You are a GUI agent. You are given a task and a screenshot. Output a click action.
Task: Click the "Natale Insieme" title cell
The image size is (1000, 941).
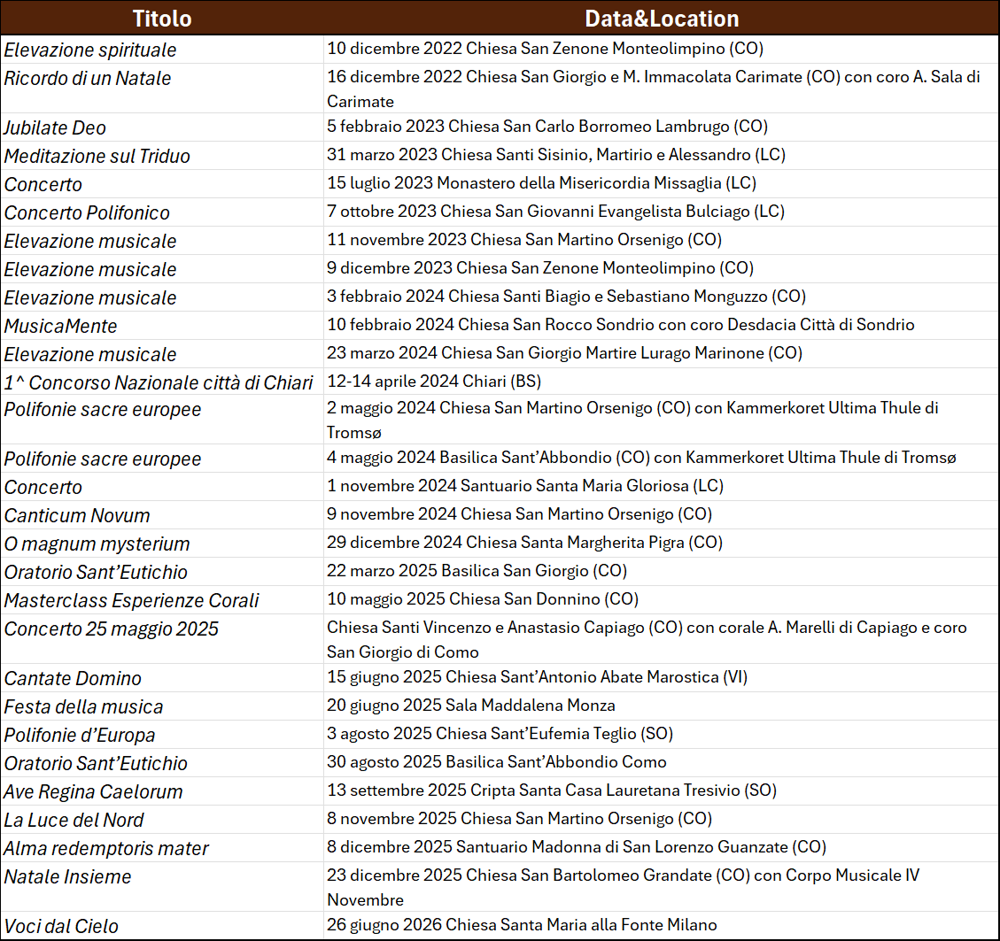tap(162, 887)
